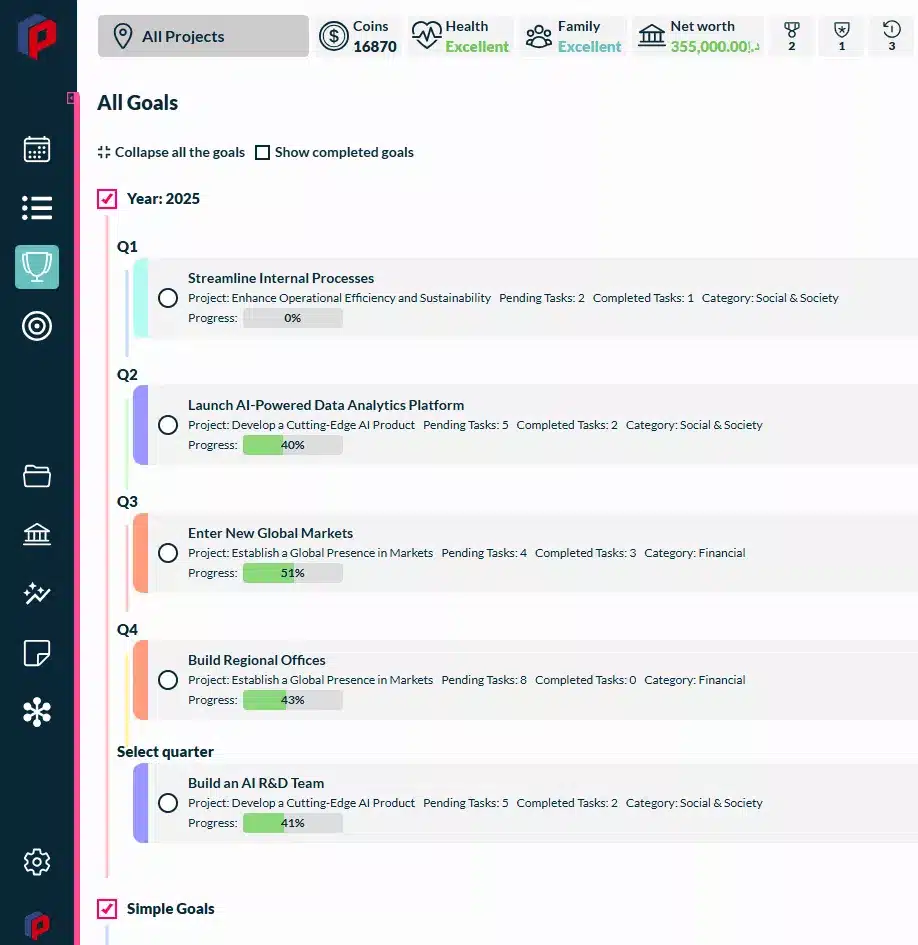Toggle the sidebar collapse handle
Viewport: 918px width, 945px height.
(71, 98)
